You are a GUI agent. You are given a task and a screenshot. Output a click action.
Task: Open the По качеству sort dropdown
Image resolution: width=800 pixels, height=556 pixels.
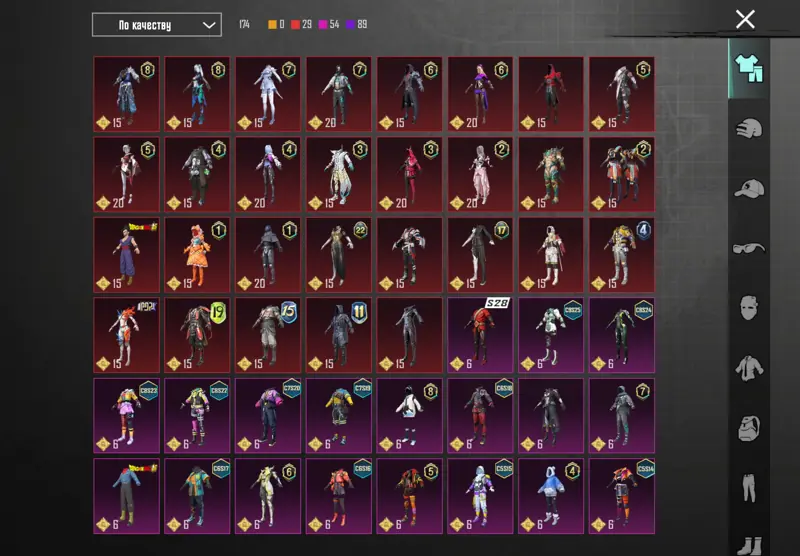pos(157,24)
